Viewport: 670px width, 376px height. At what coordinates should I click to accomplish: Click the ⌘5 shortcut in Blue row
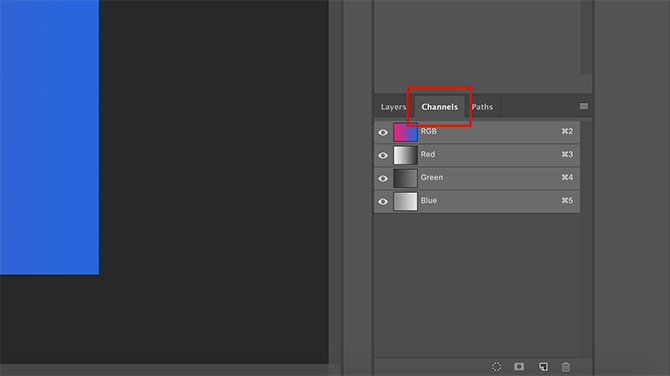coord(567,200)
